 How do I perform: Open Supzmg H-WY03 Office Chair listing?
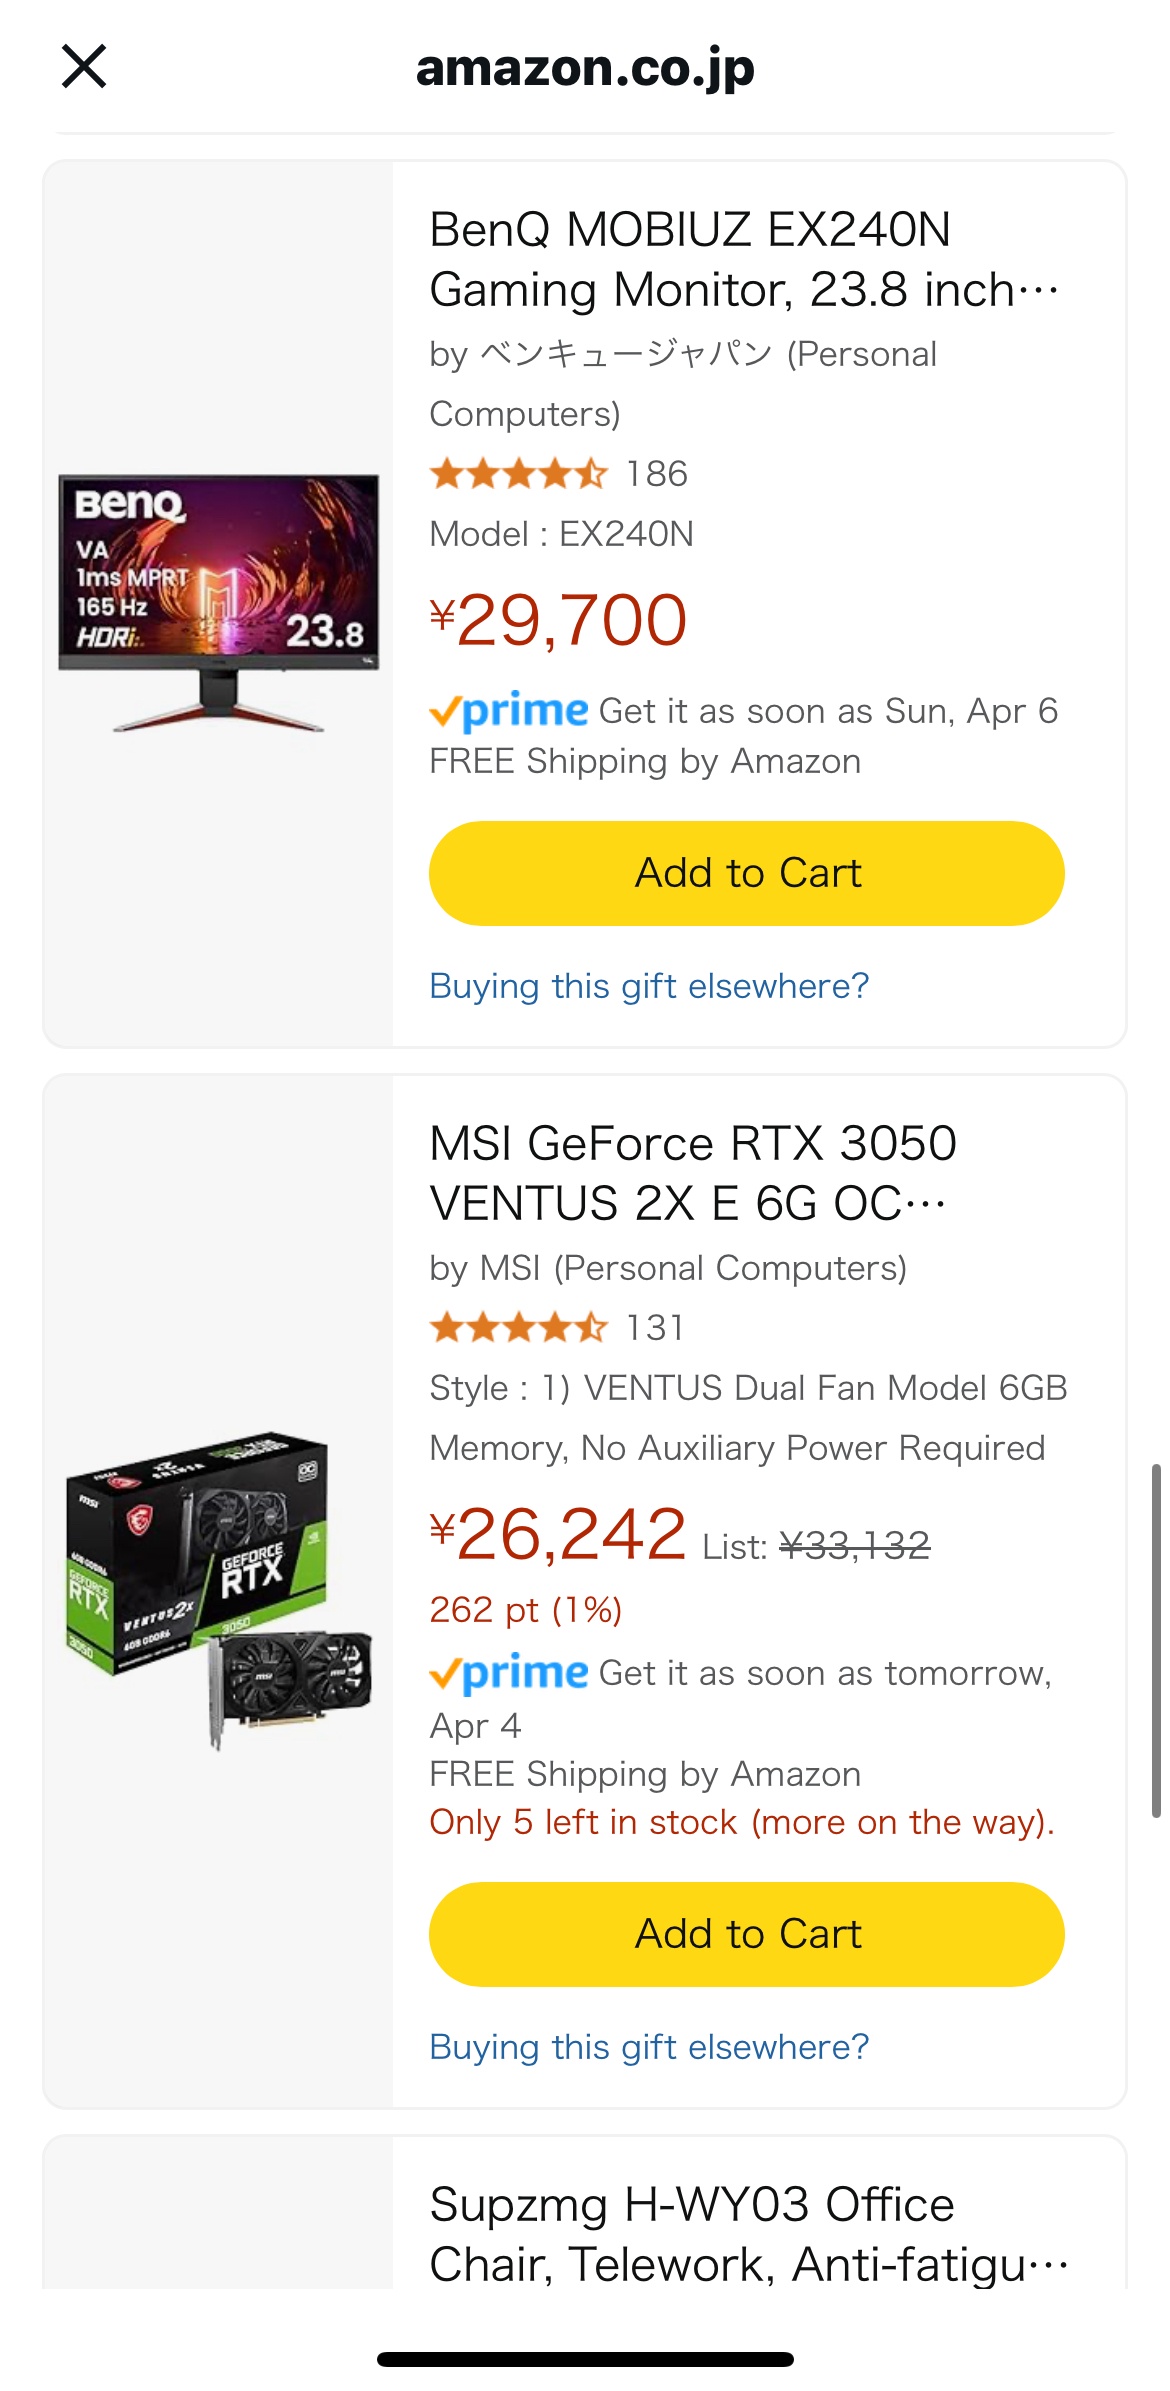746,2234
